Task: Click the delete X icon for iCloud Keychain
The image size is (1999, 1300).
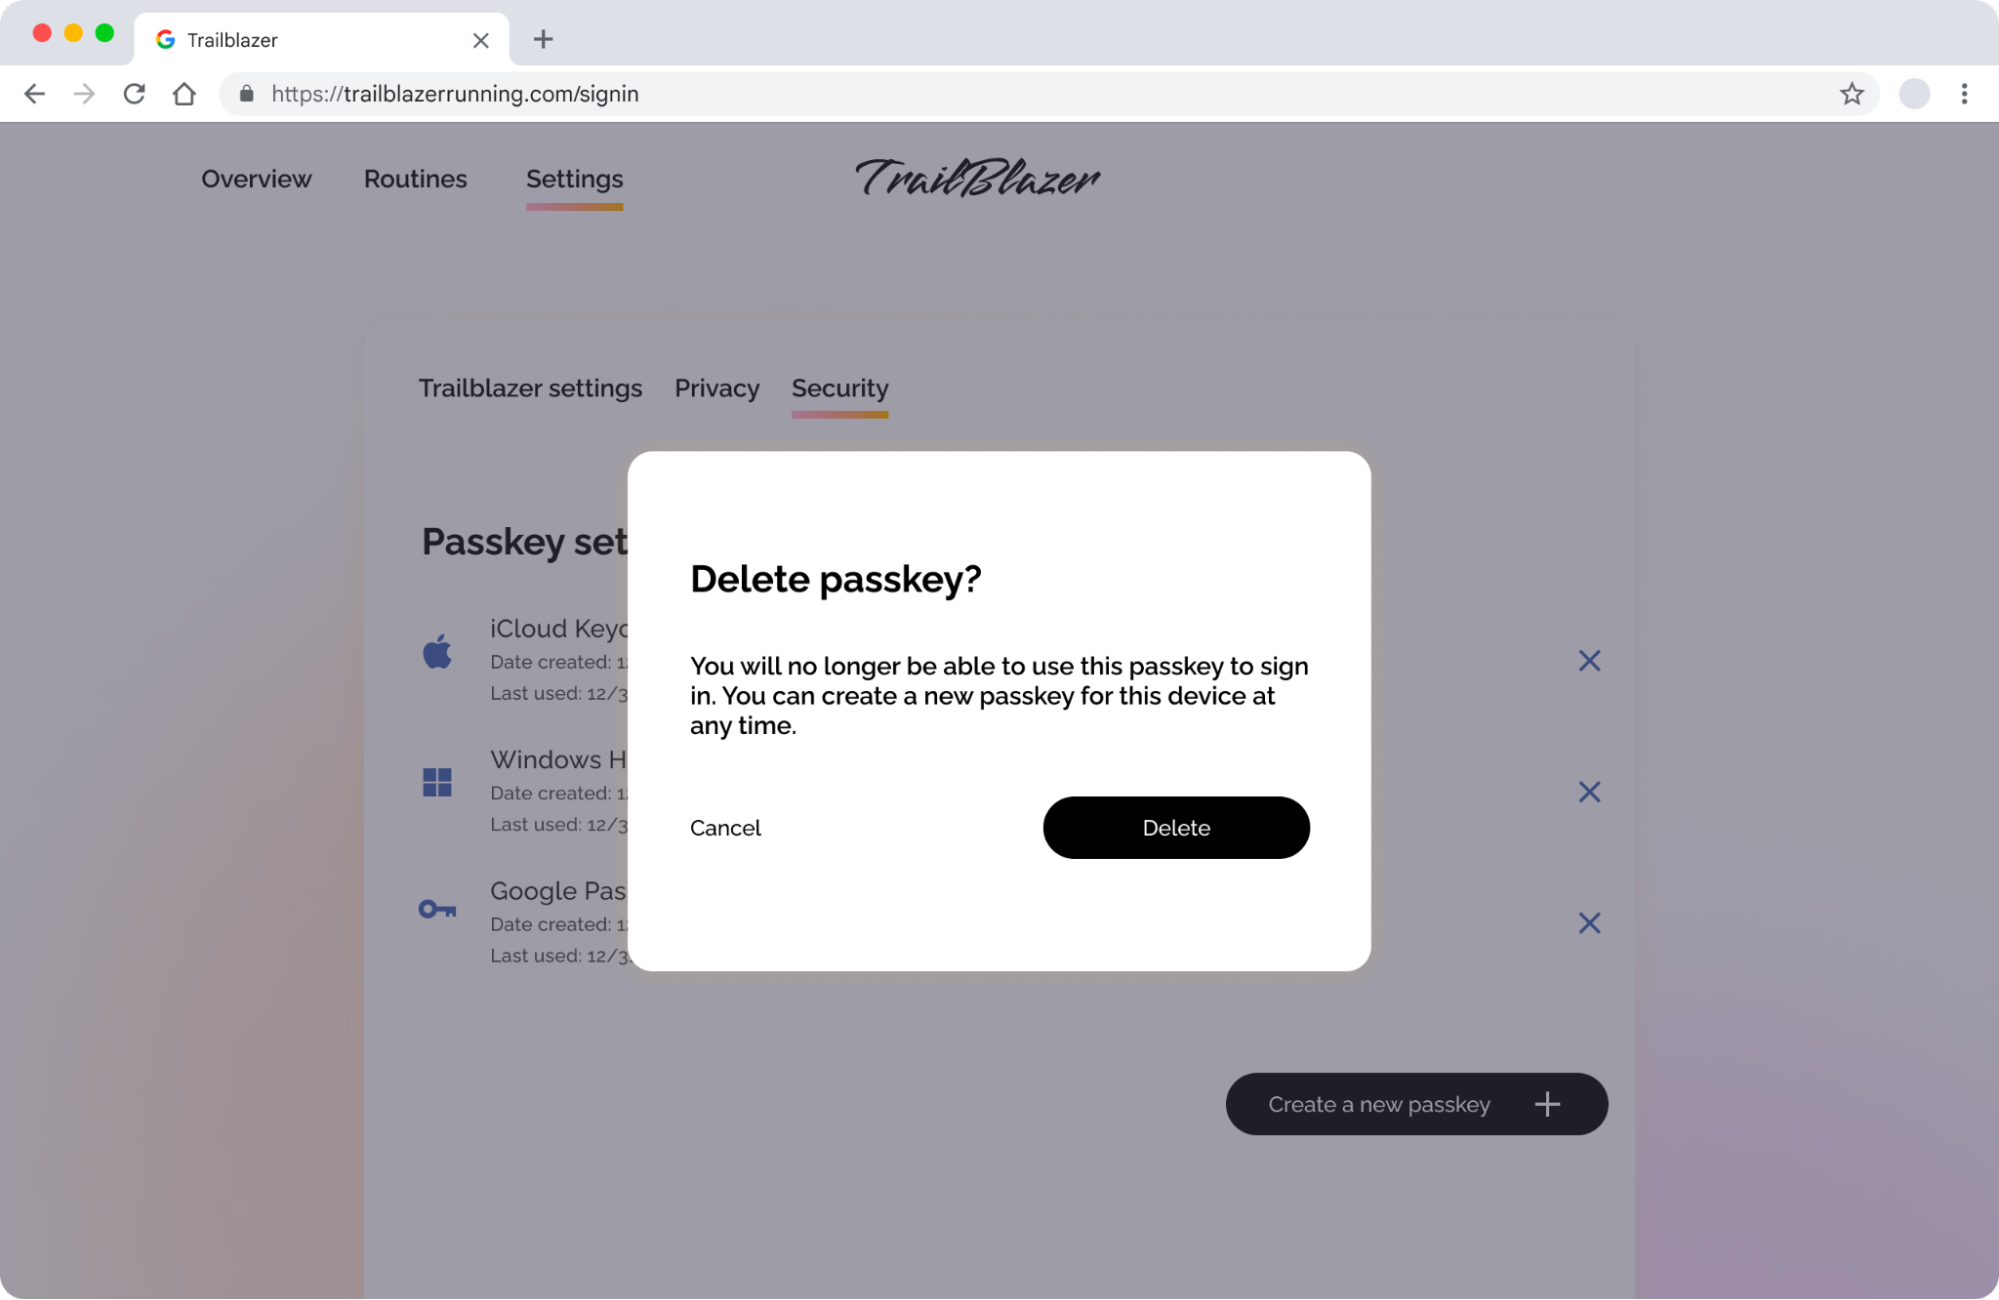Action: [1590, 660]
